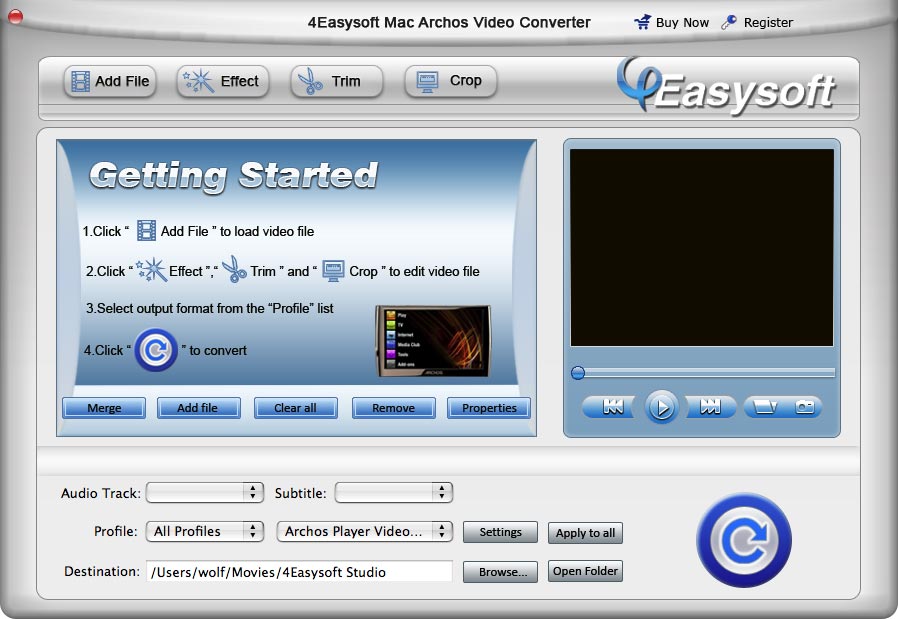
Task: Open the Add File tool in the toolbar
Action: [x=110, y=81]
